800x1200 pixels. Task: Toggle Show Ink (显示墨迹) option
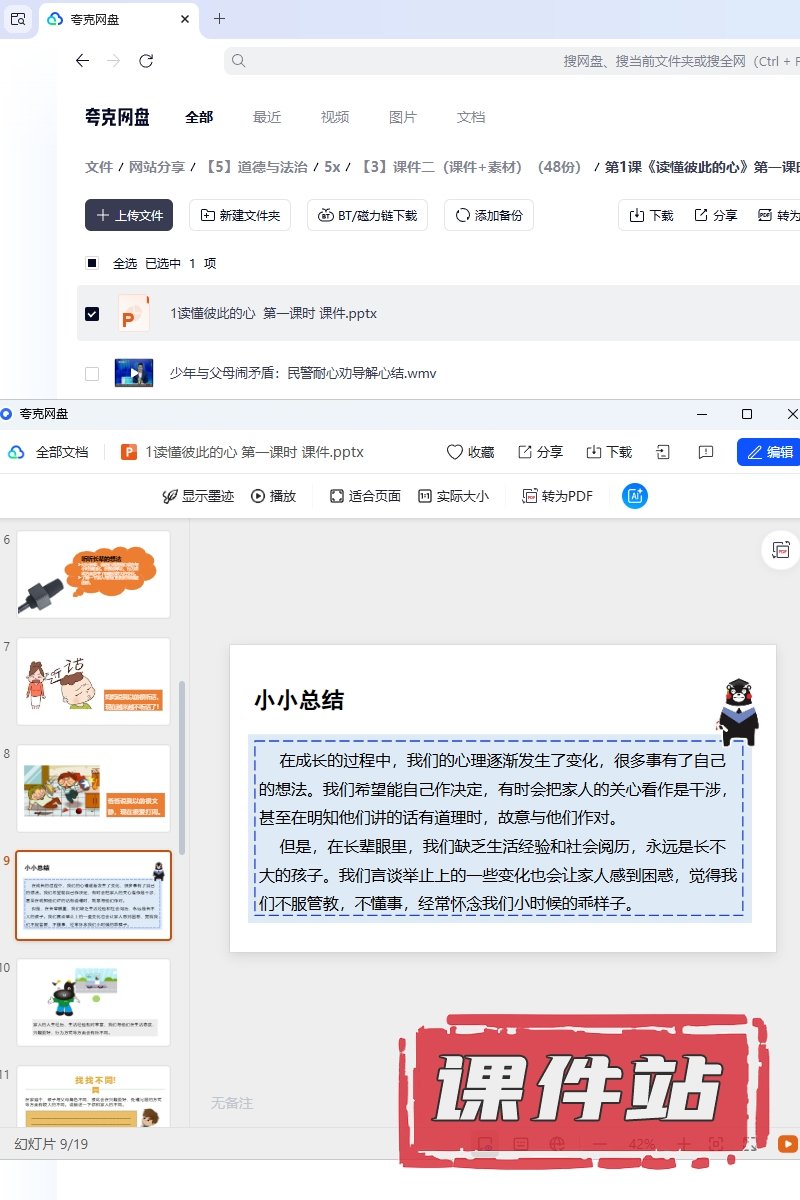[198, 496]
